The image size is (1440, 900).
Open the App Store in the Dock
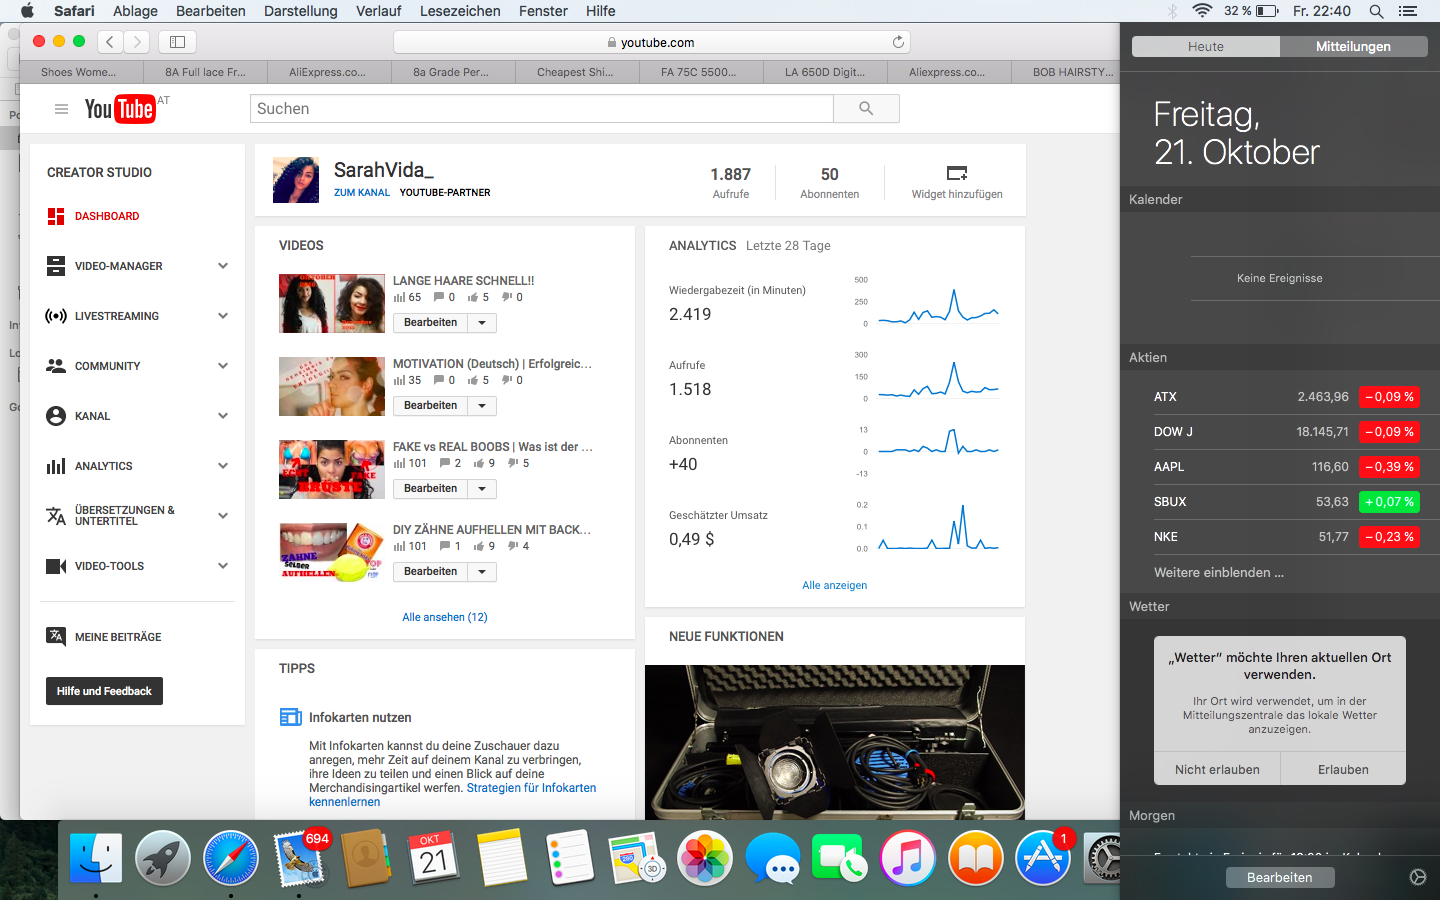point(1043,859)
